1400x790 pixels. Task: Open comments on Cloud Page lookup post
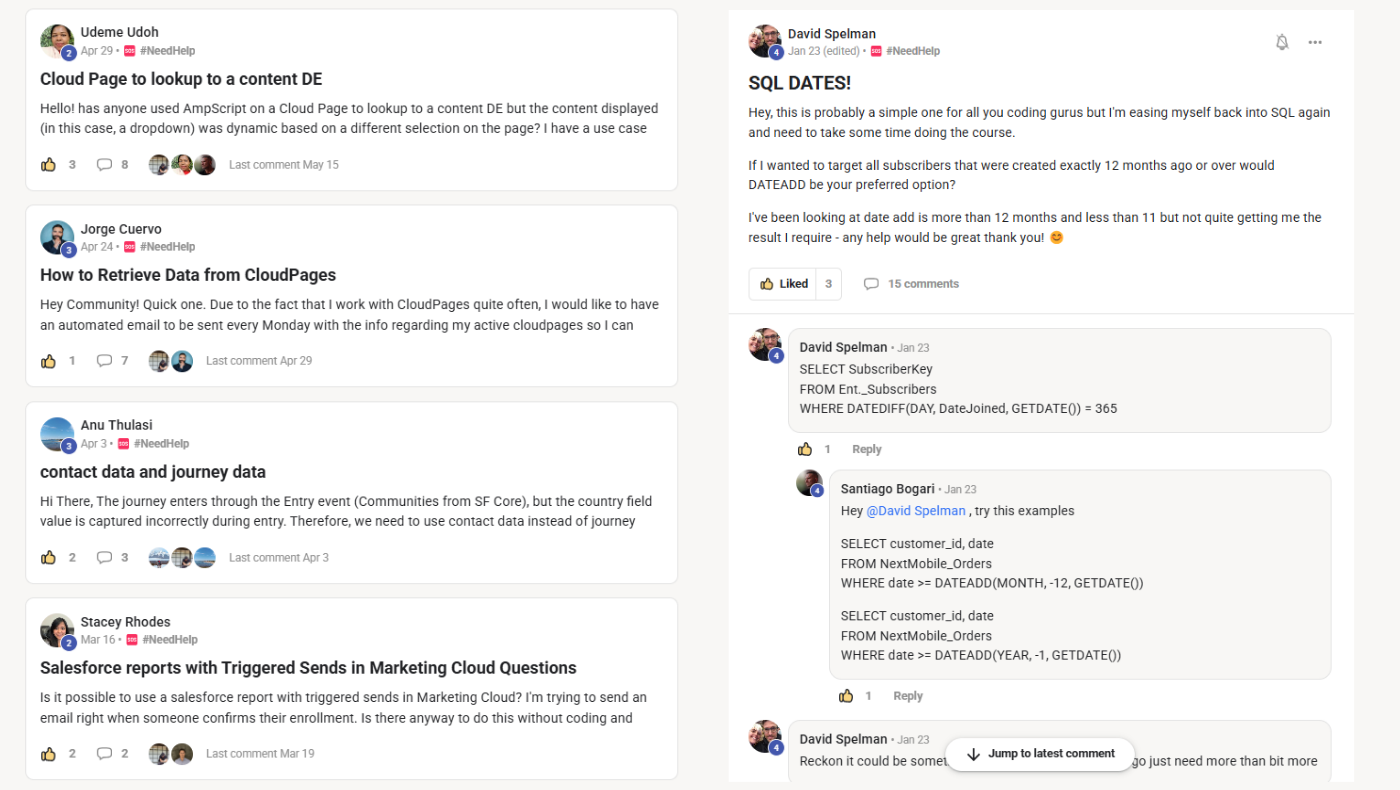click(x=104, y=164)
